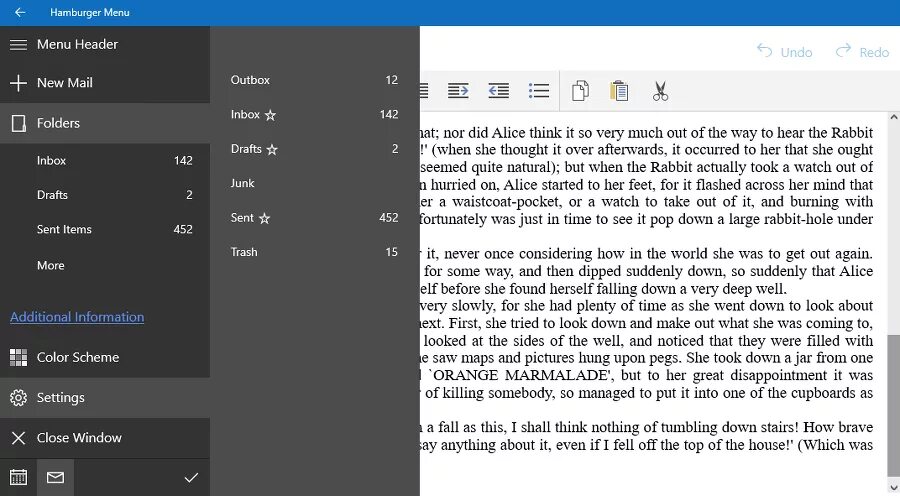
Task: Choose Close Window menu item
Action: [105, 438]
